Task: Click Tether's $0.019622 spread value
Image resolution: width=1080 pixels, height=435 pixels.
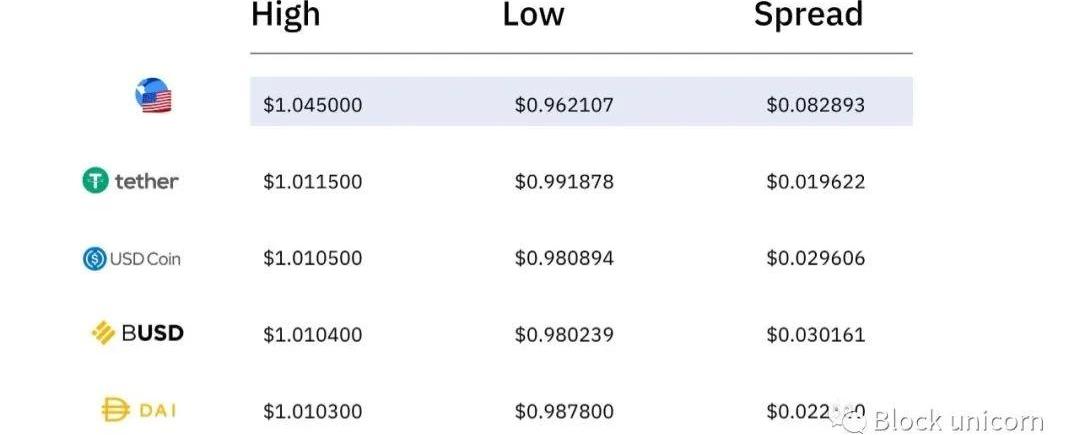Action: click(x=816, y=182)
